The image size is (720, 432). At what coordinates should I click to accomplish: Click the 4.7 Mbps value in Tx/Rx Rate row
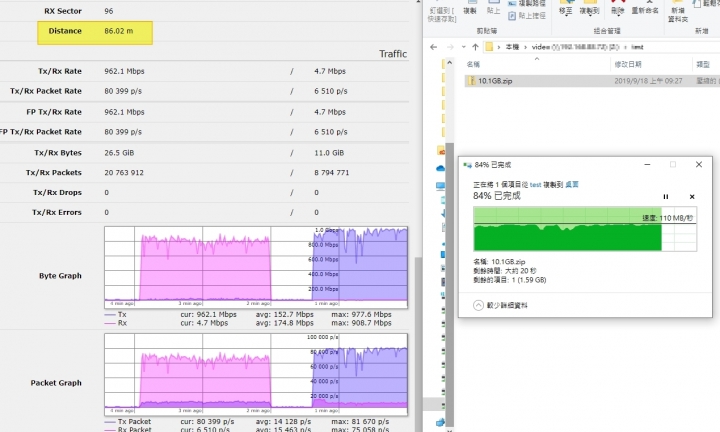click(x=330, y=71)
